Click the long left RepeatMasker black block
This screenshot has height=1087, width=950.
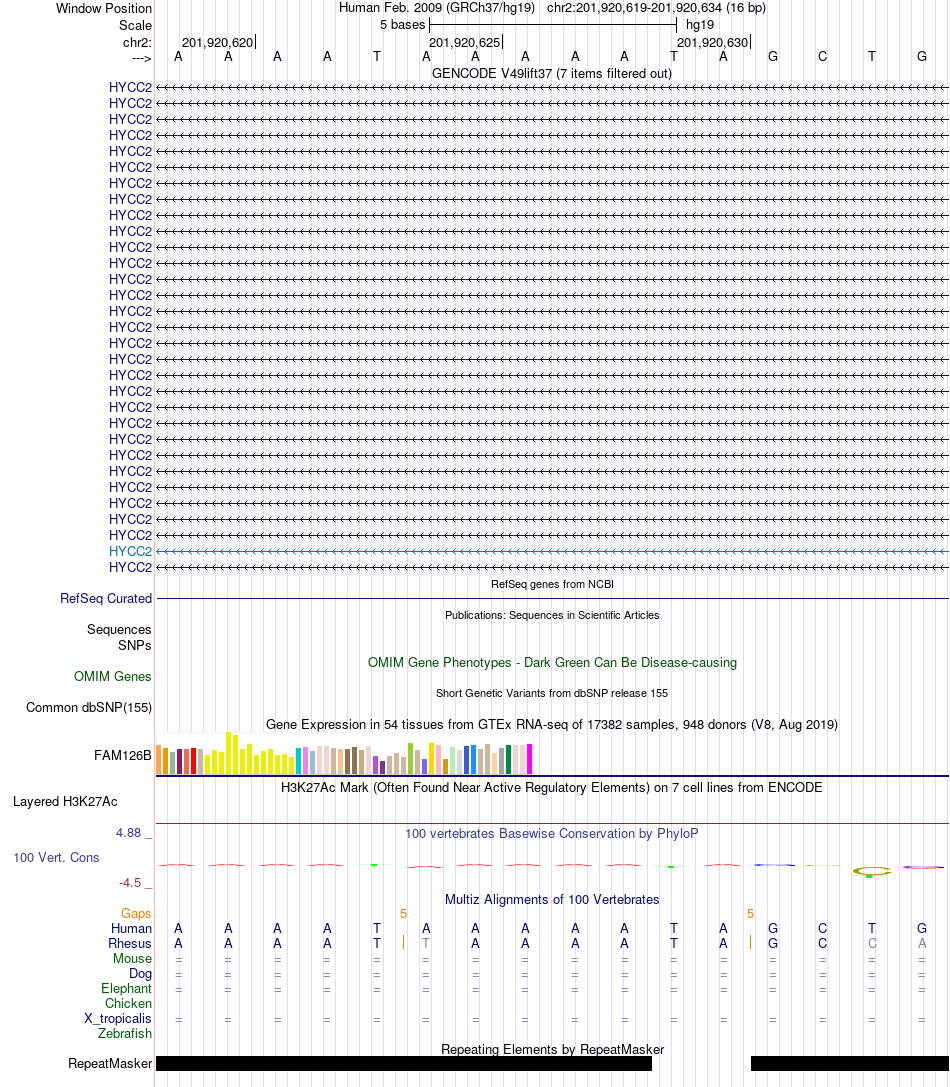pos(404,1063)
